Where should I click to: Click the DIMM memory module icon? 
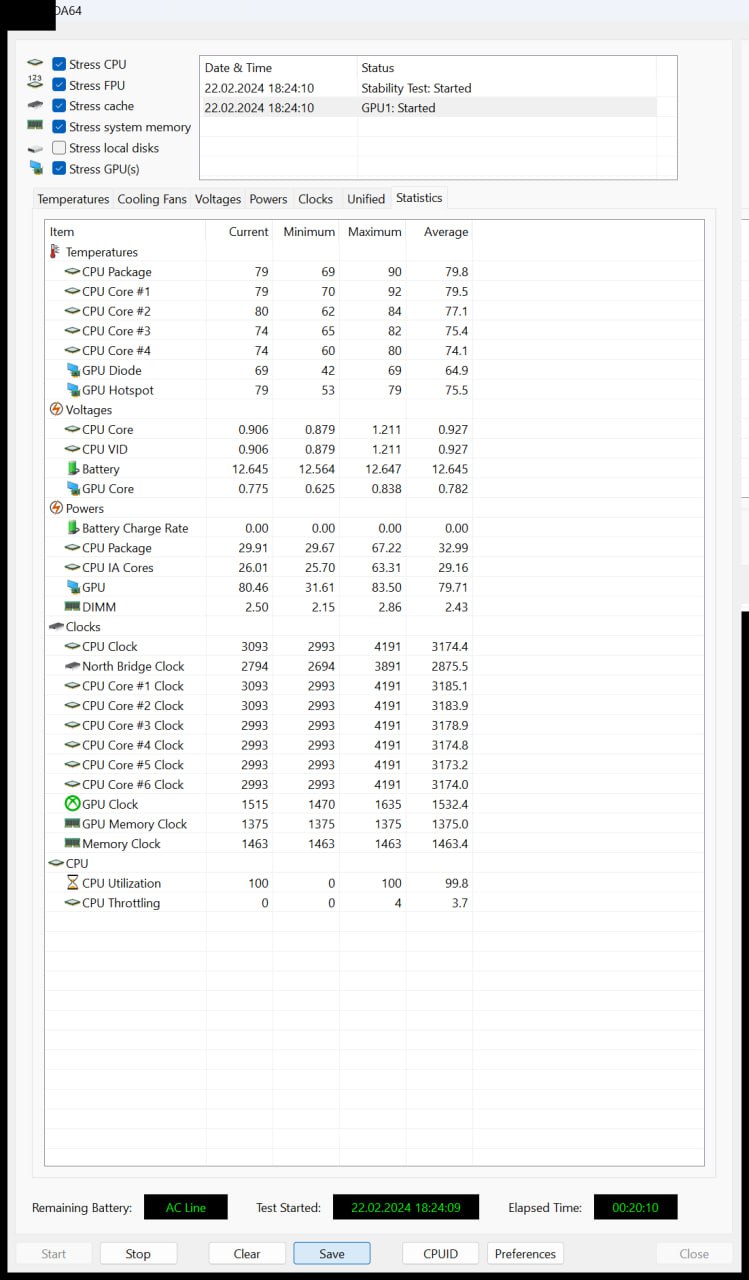72,607
